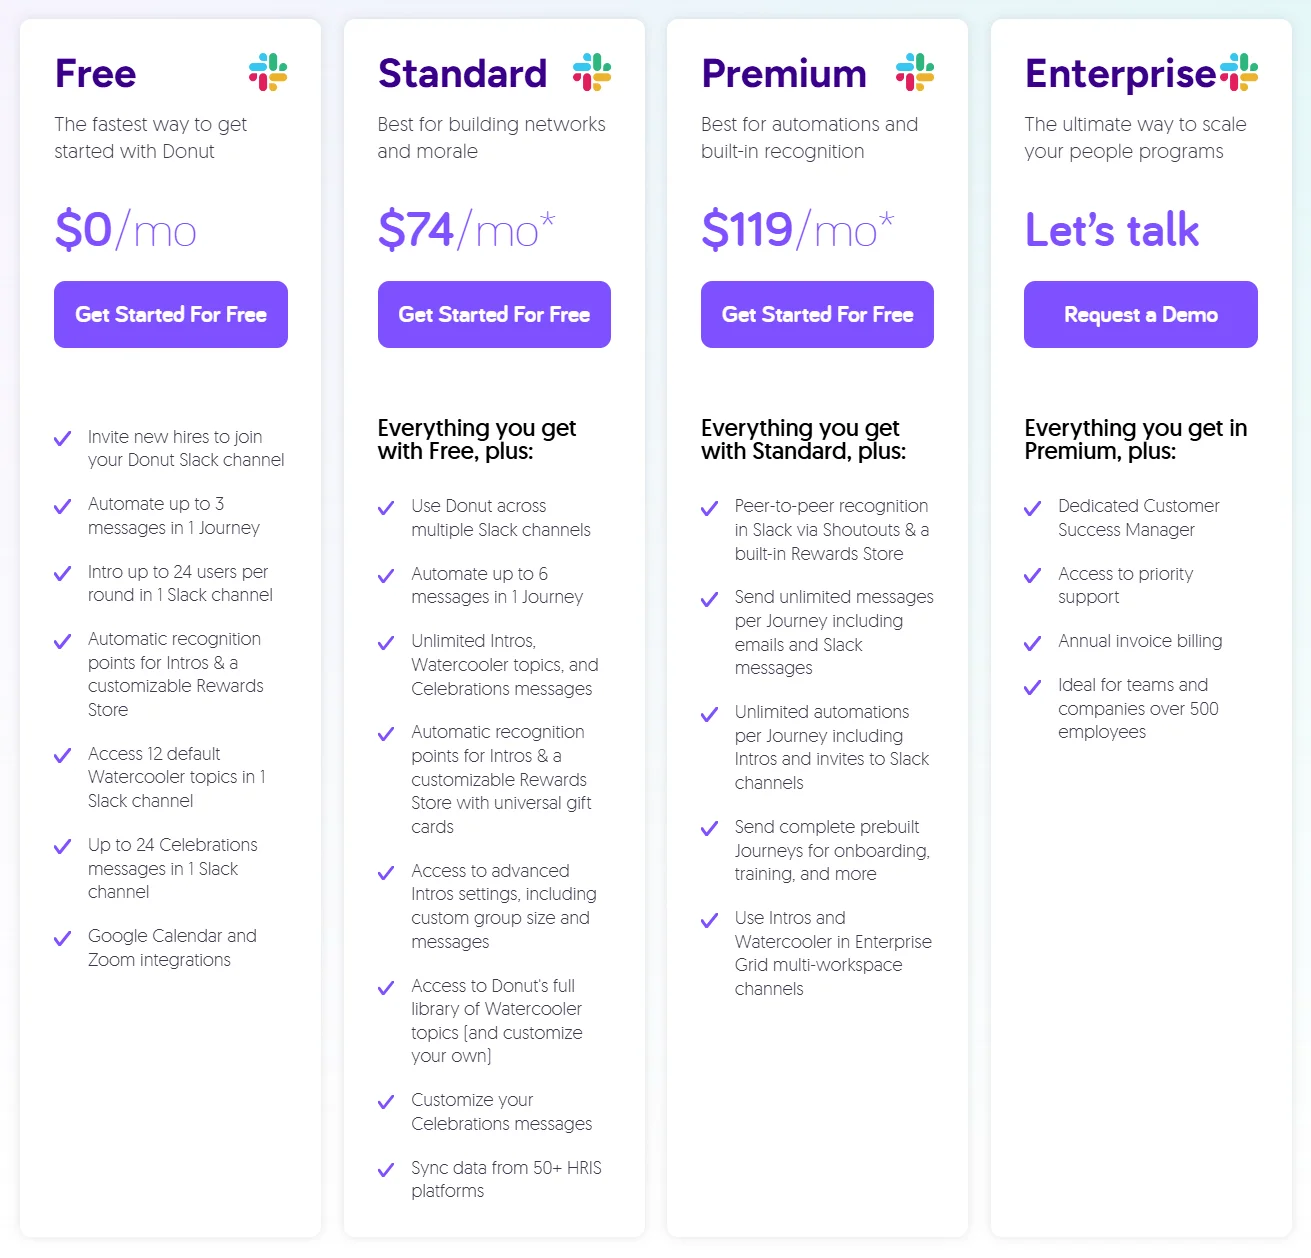This screenshot has height=1258, width=1311.
Task: Click the Slack logo beside Standard heading
Action: point(591,73)
